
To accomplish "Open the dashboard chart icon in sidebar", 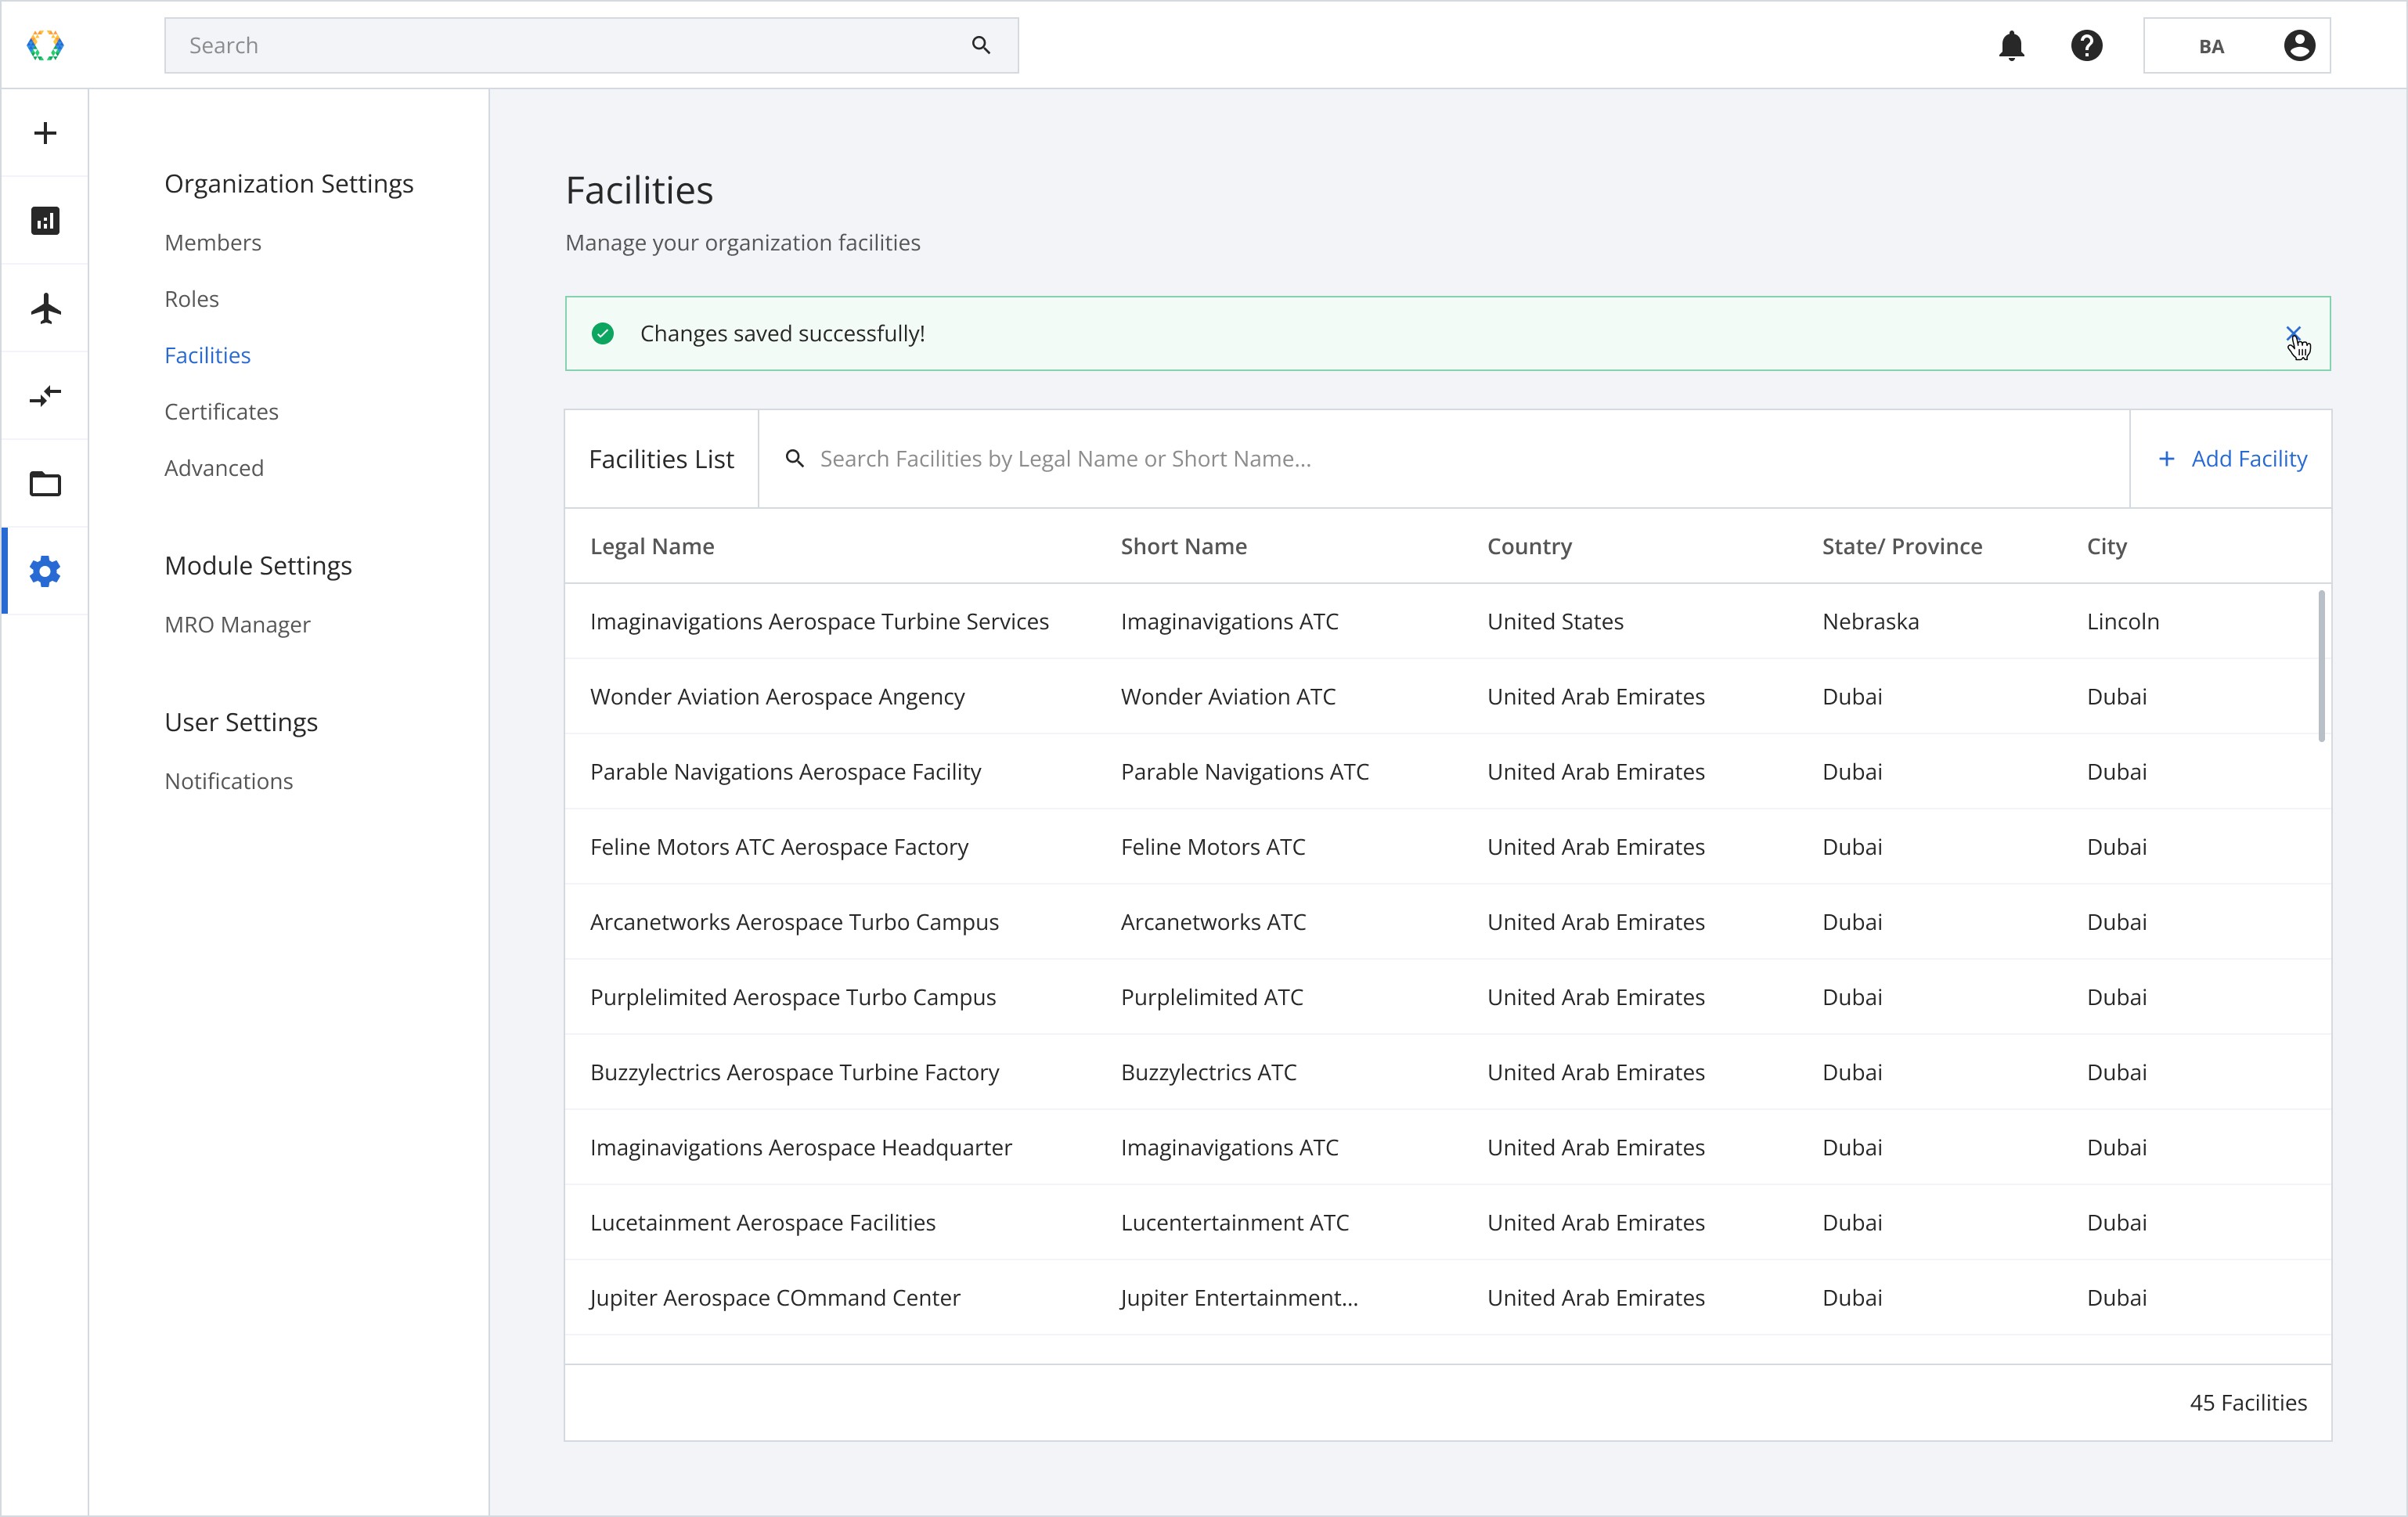I will point(45,221).
